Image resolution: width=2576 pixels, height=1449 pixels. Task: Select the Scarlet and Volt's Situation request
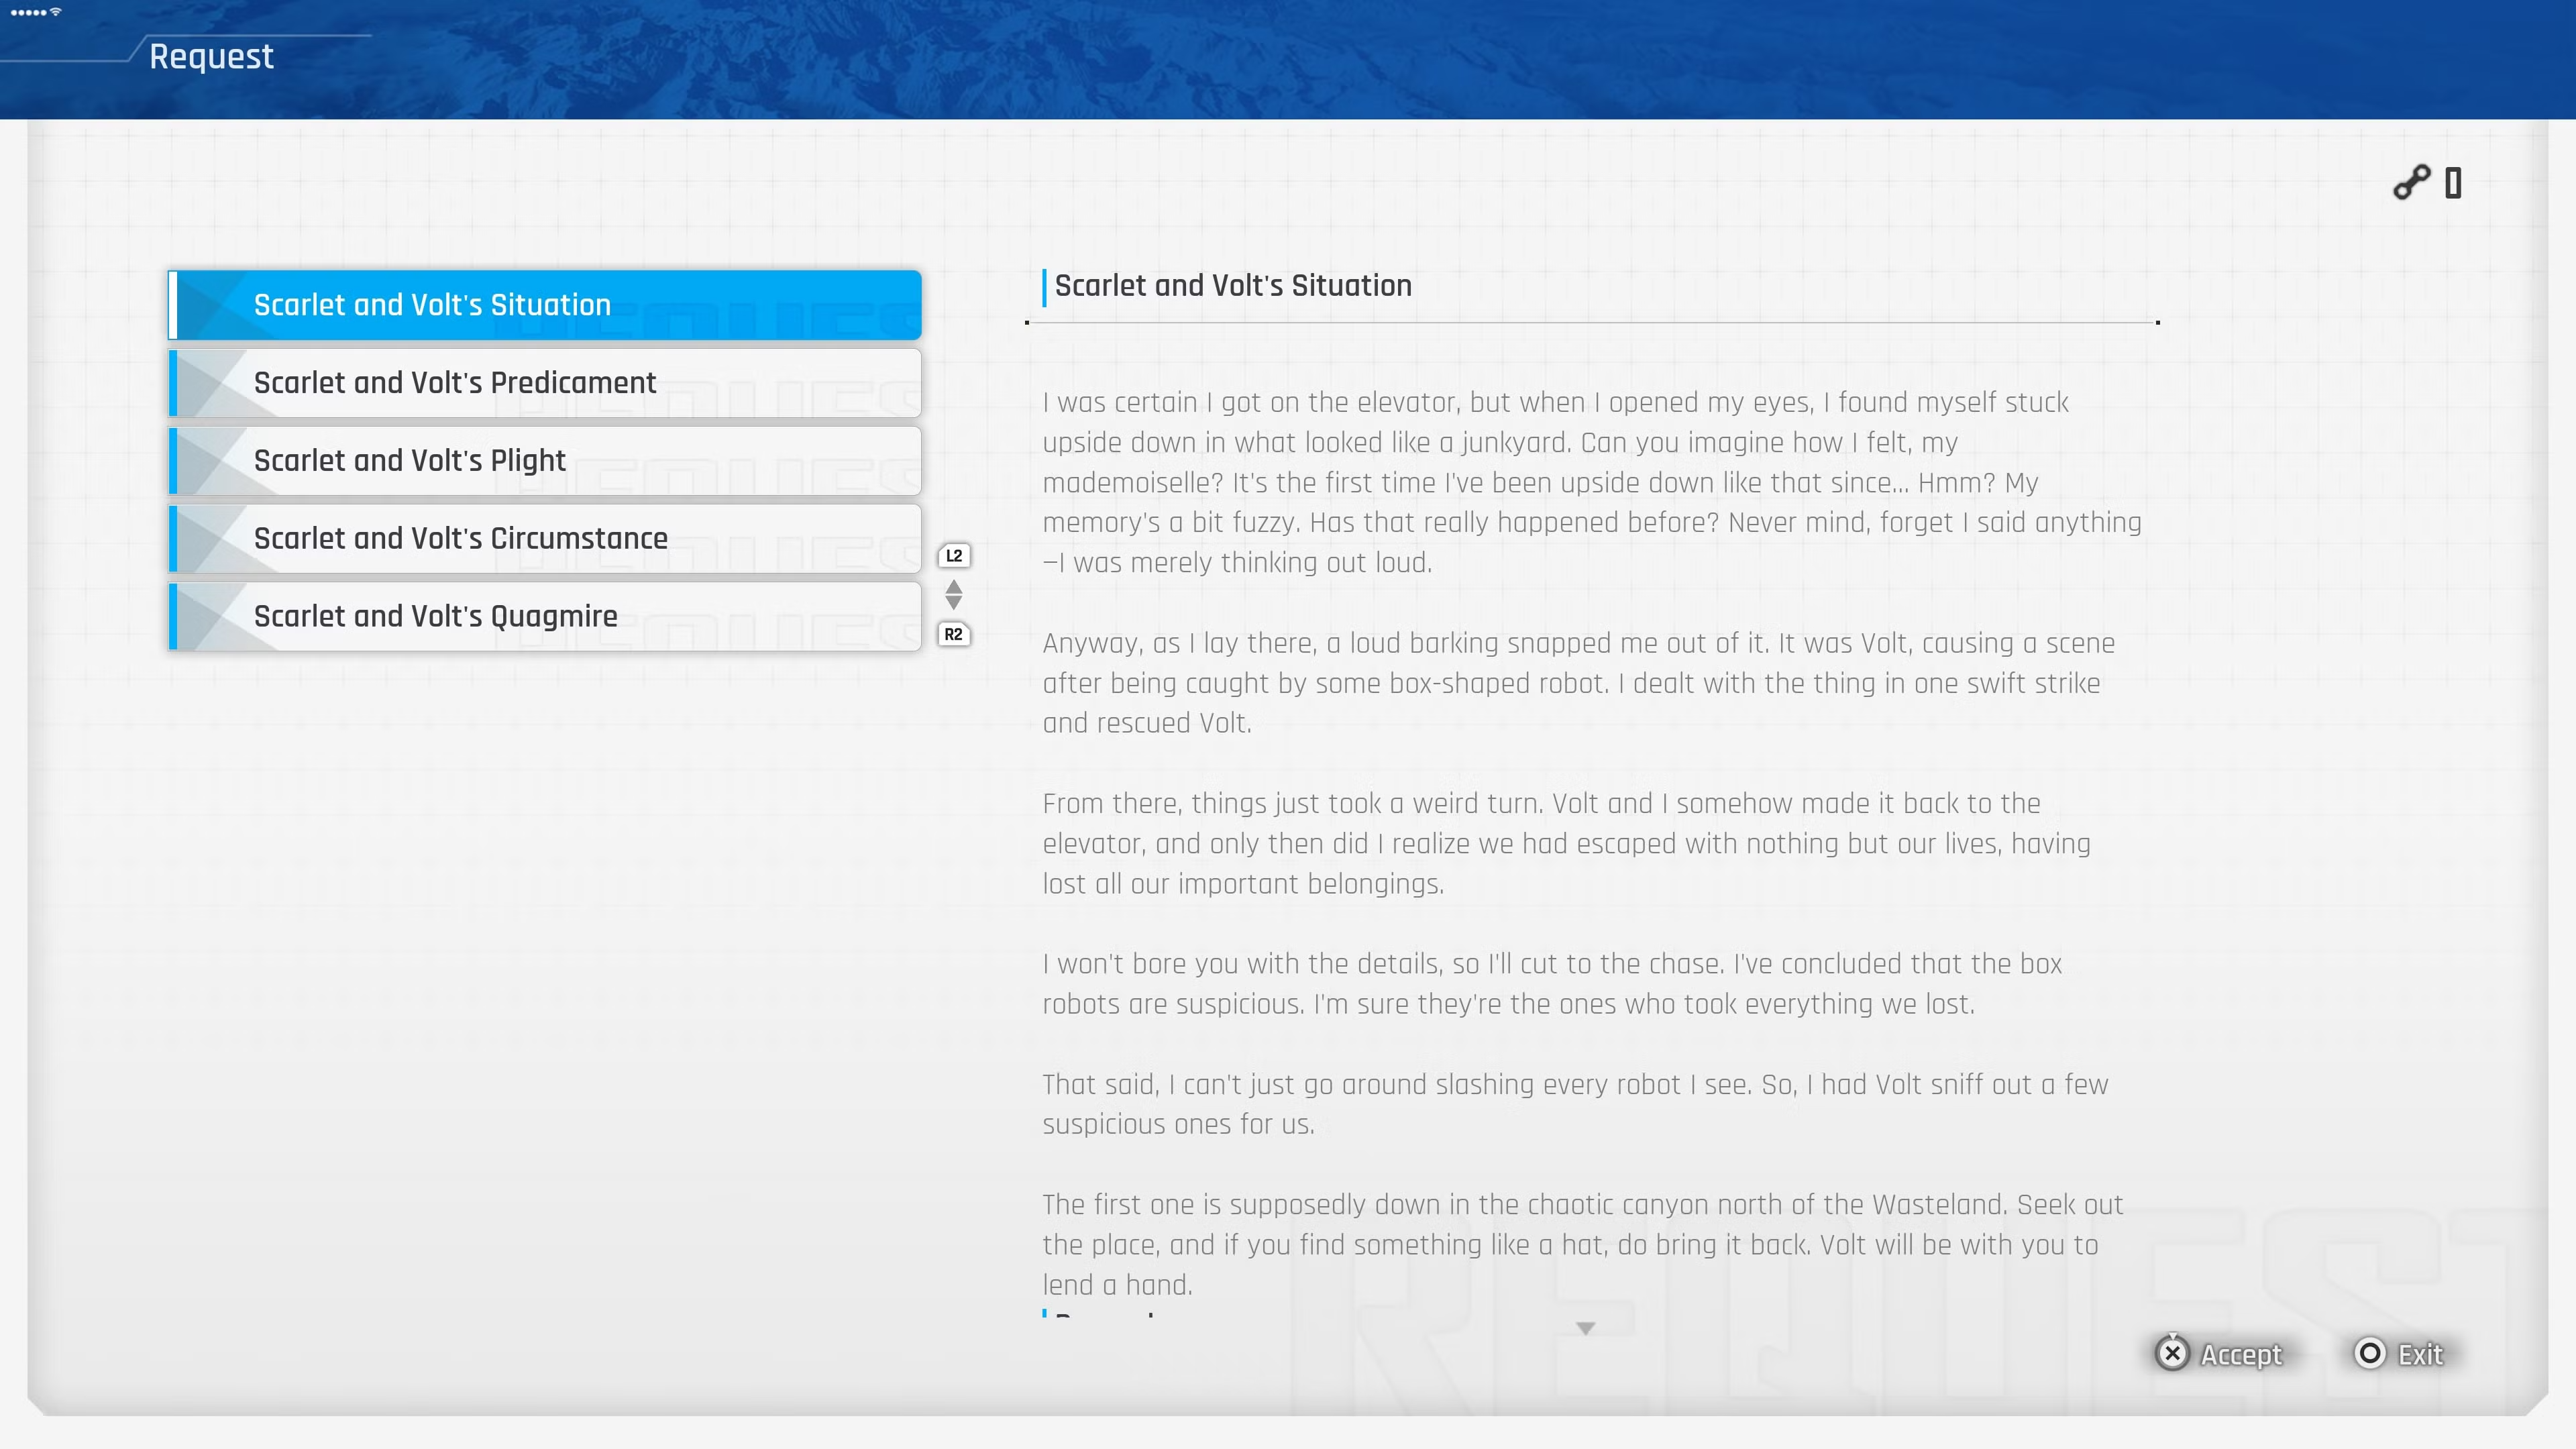[545, 305]
